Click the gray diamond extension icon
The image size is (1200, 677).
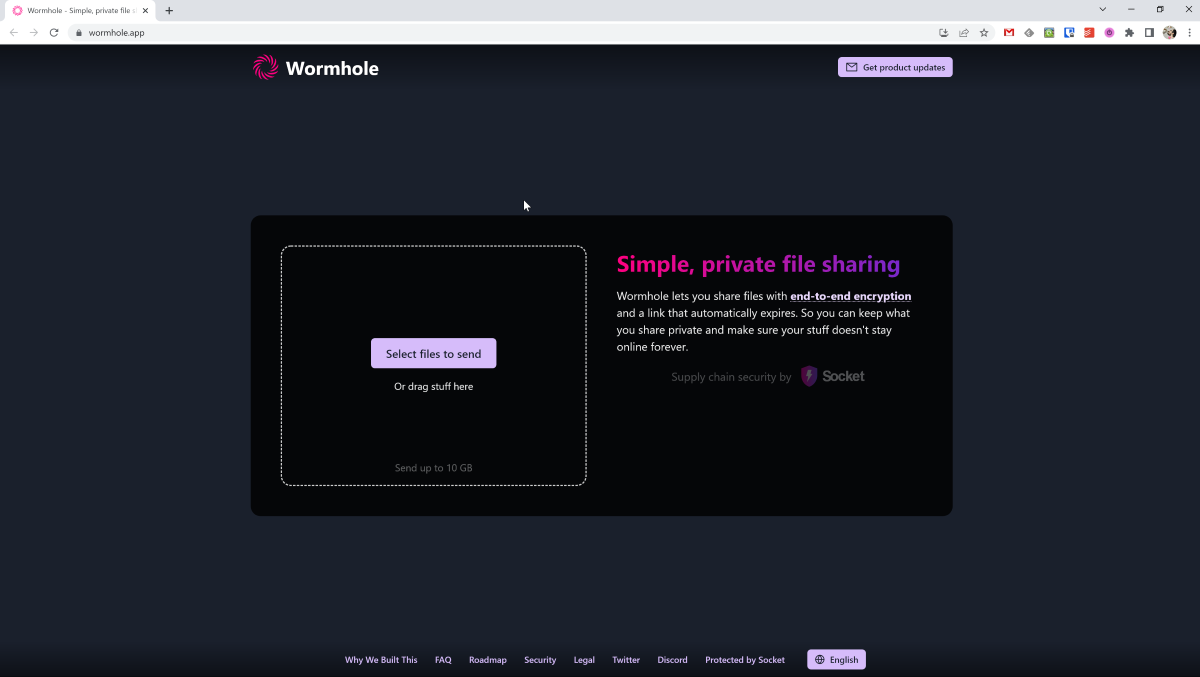point(1029,32)
